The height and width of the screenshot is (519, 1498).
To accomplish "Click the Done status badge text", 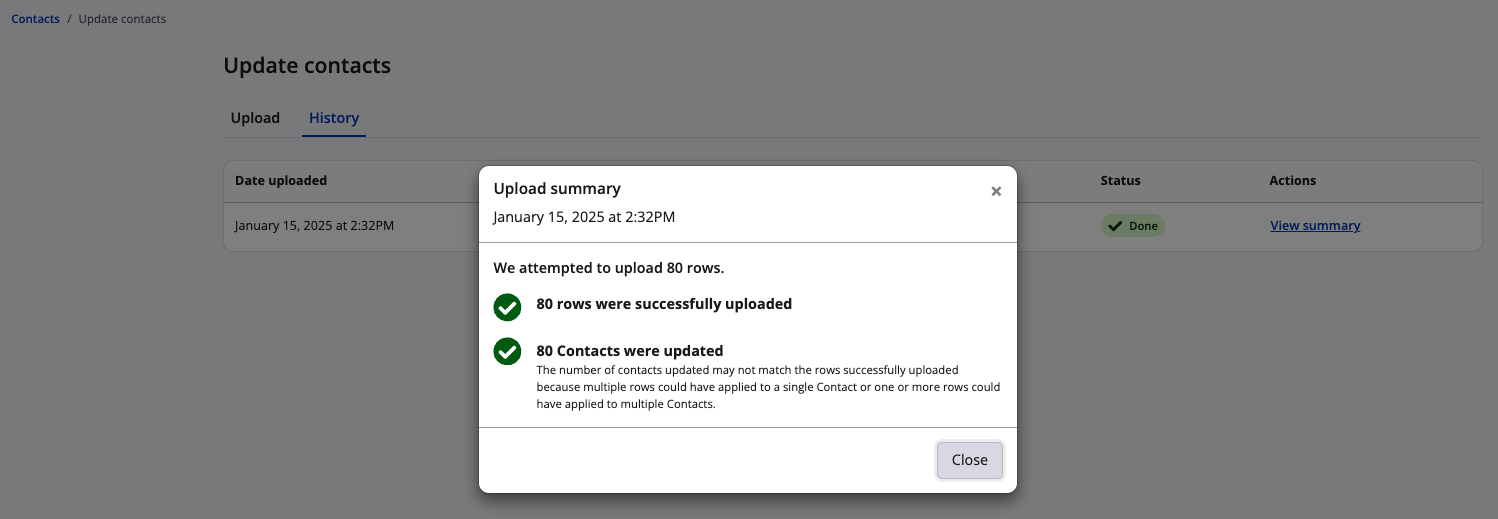I will coord(1143,226).
